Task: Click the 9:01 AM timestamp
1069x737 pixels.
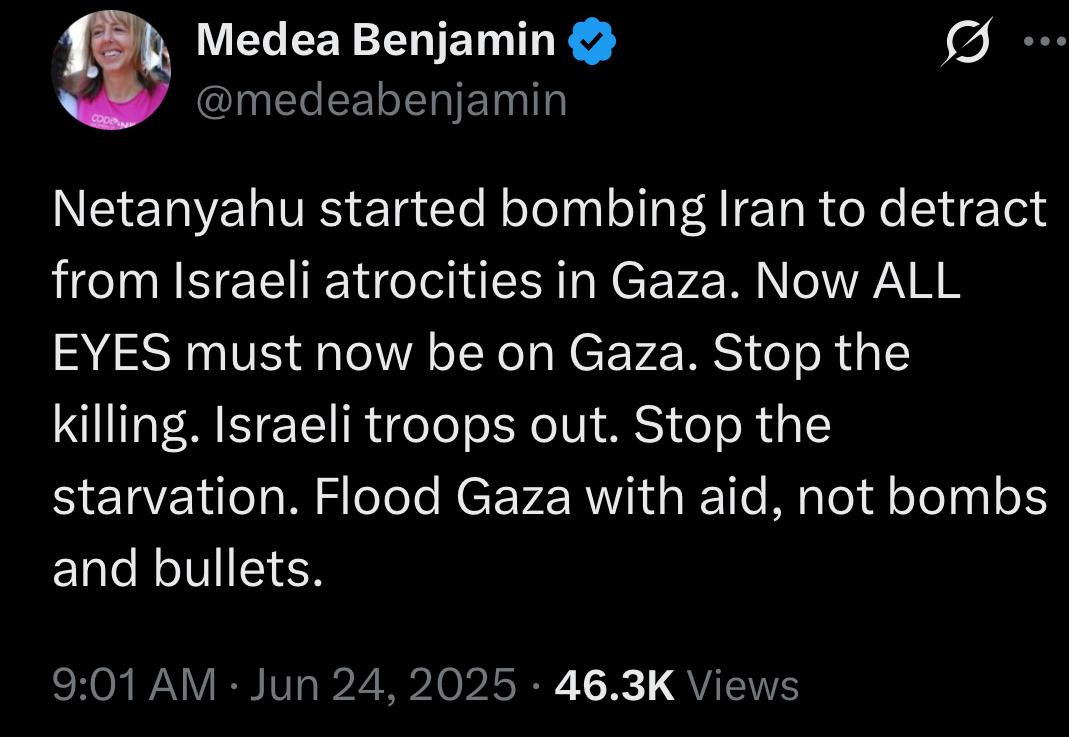Action: 134,685
